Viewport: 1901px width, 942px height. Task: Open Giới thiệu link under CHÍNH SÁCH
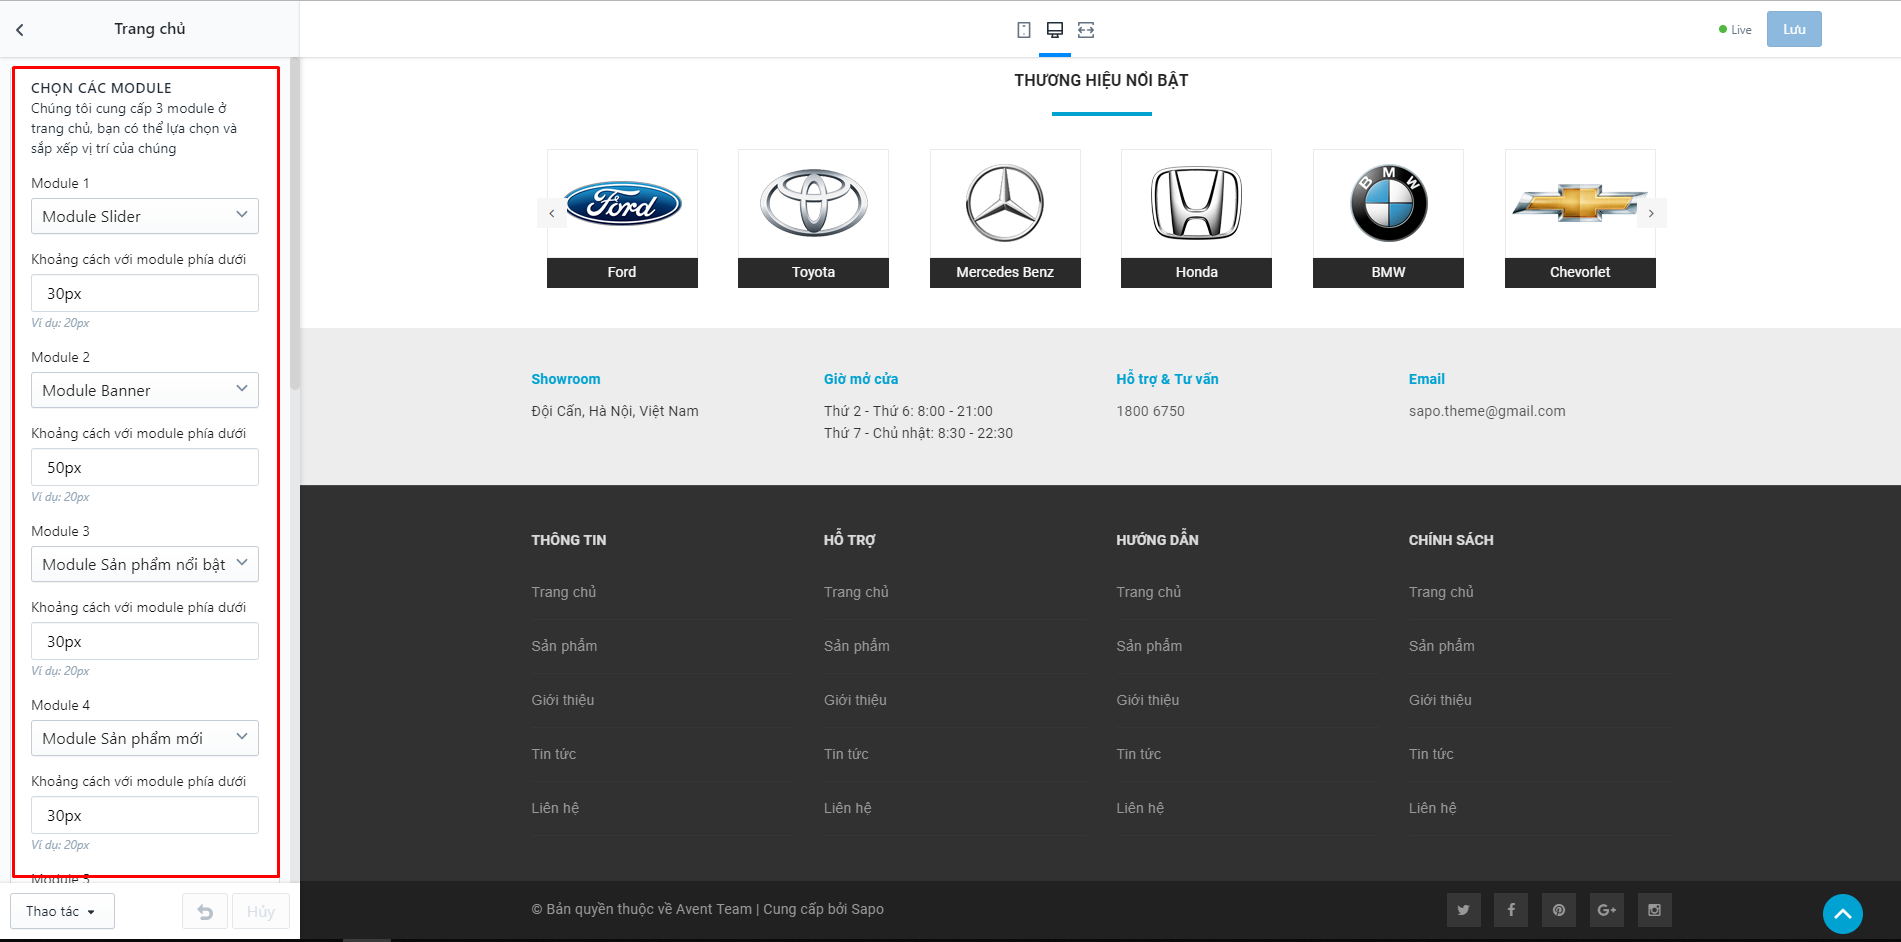(1440, 700)
